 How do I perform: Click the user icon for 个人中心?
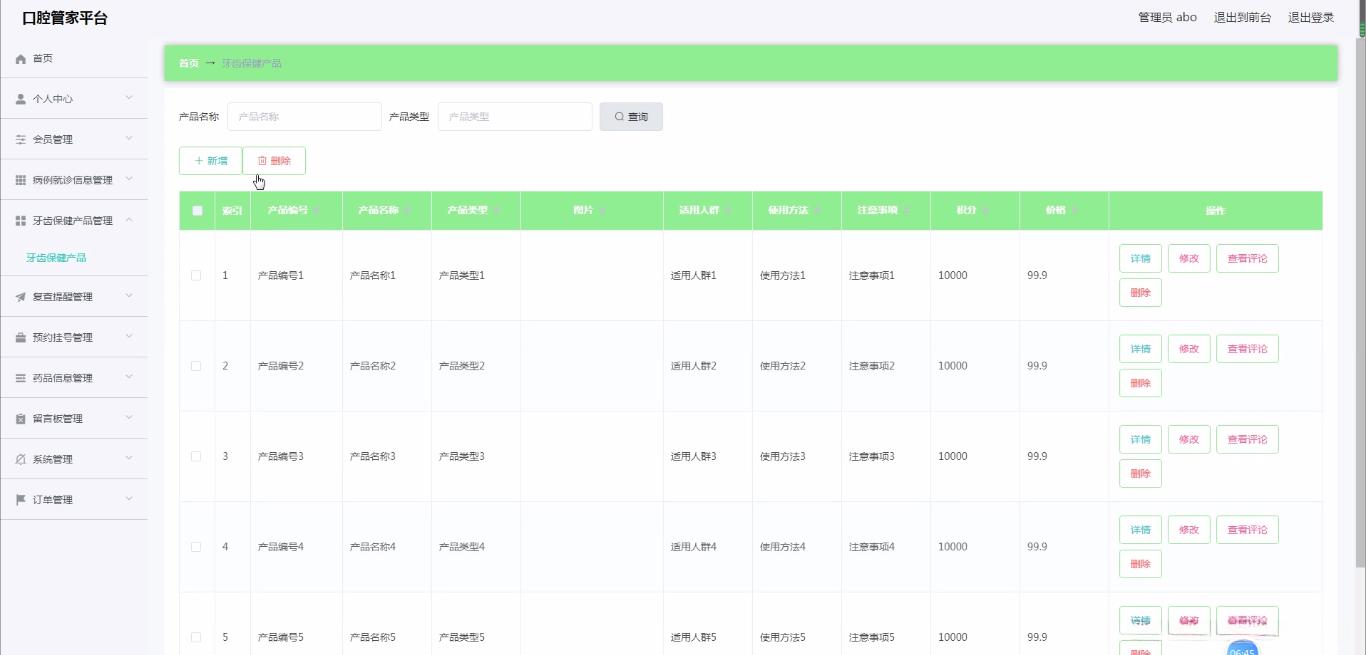[21, 99]
